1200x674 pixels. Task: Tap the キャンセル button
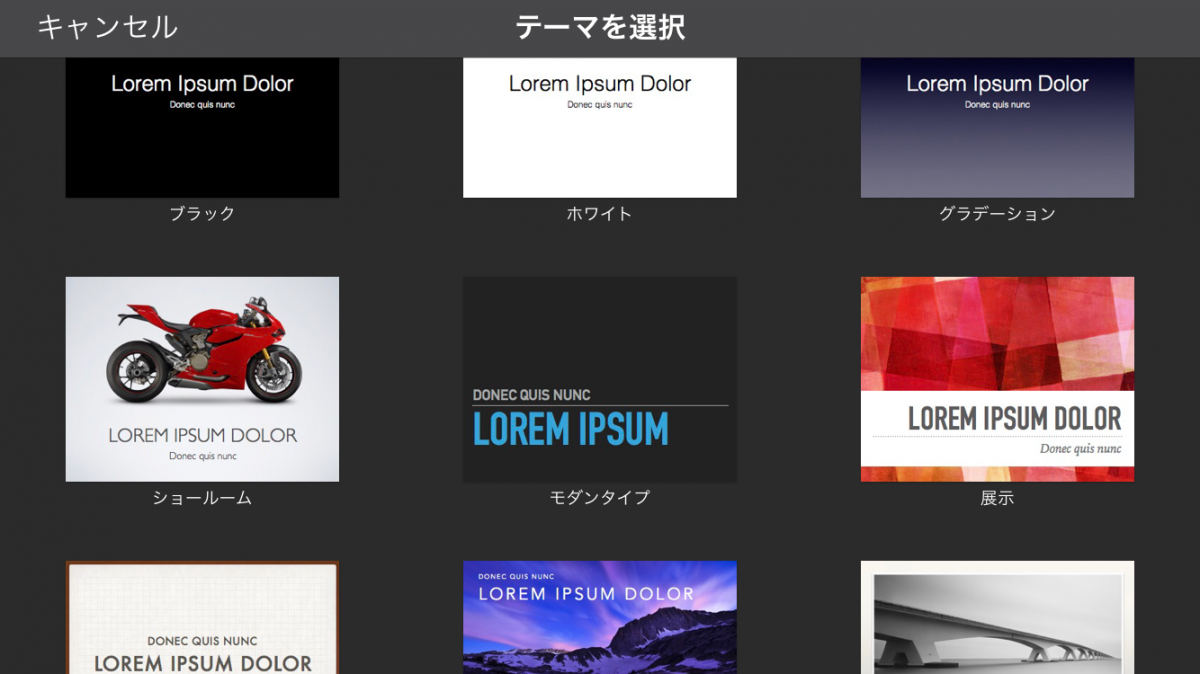(108, 27)
